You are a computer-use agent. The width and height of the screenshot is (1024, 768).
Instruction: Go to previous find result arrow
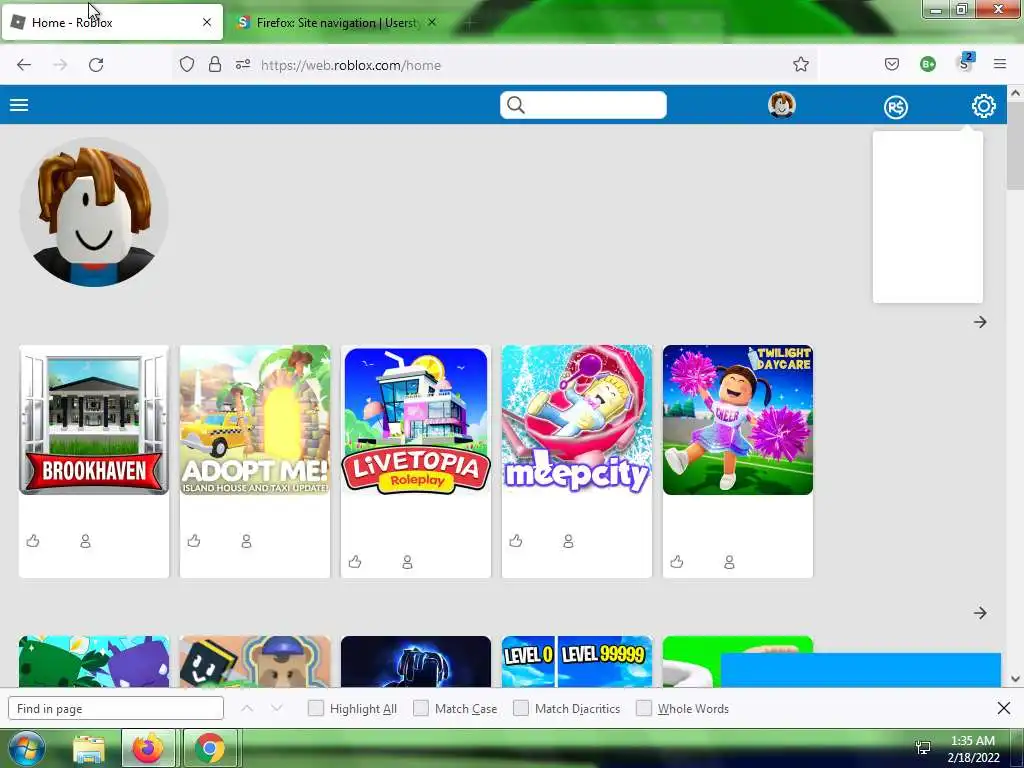coord(247,709)
